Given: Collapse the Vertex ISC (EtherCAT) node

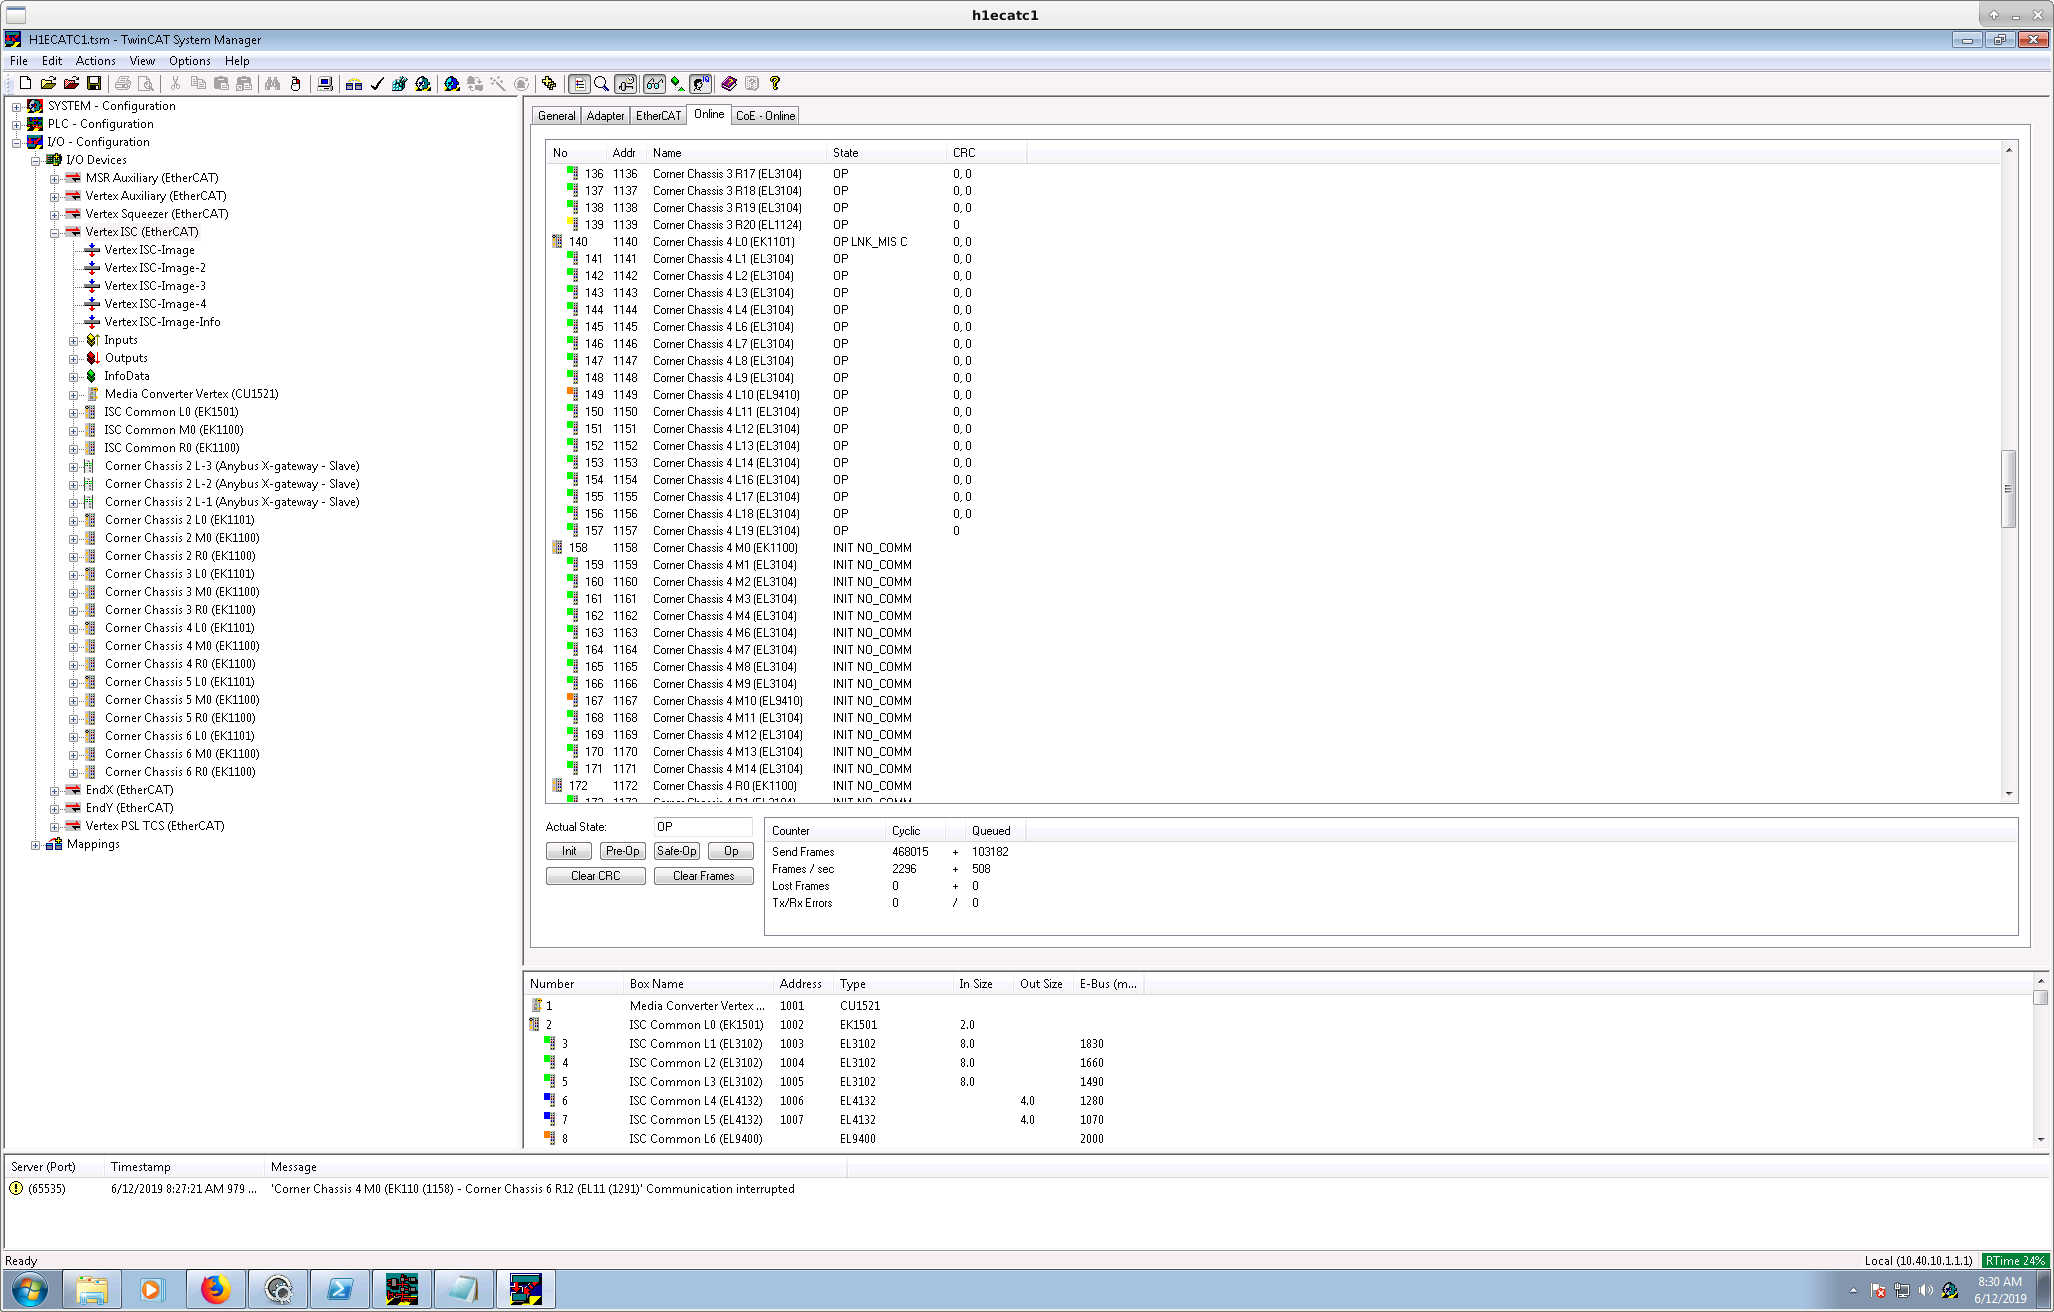Looking at the screenshot, I should pos(54,232).
